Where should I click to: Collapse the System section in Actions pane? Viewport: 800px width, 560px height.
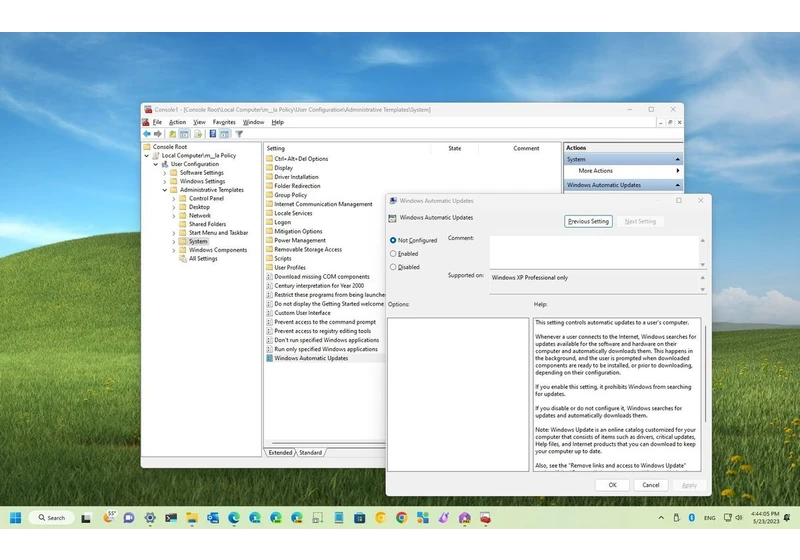click(678, 159)
